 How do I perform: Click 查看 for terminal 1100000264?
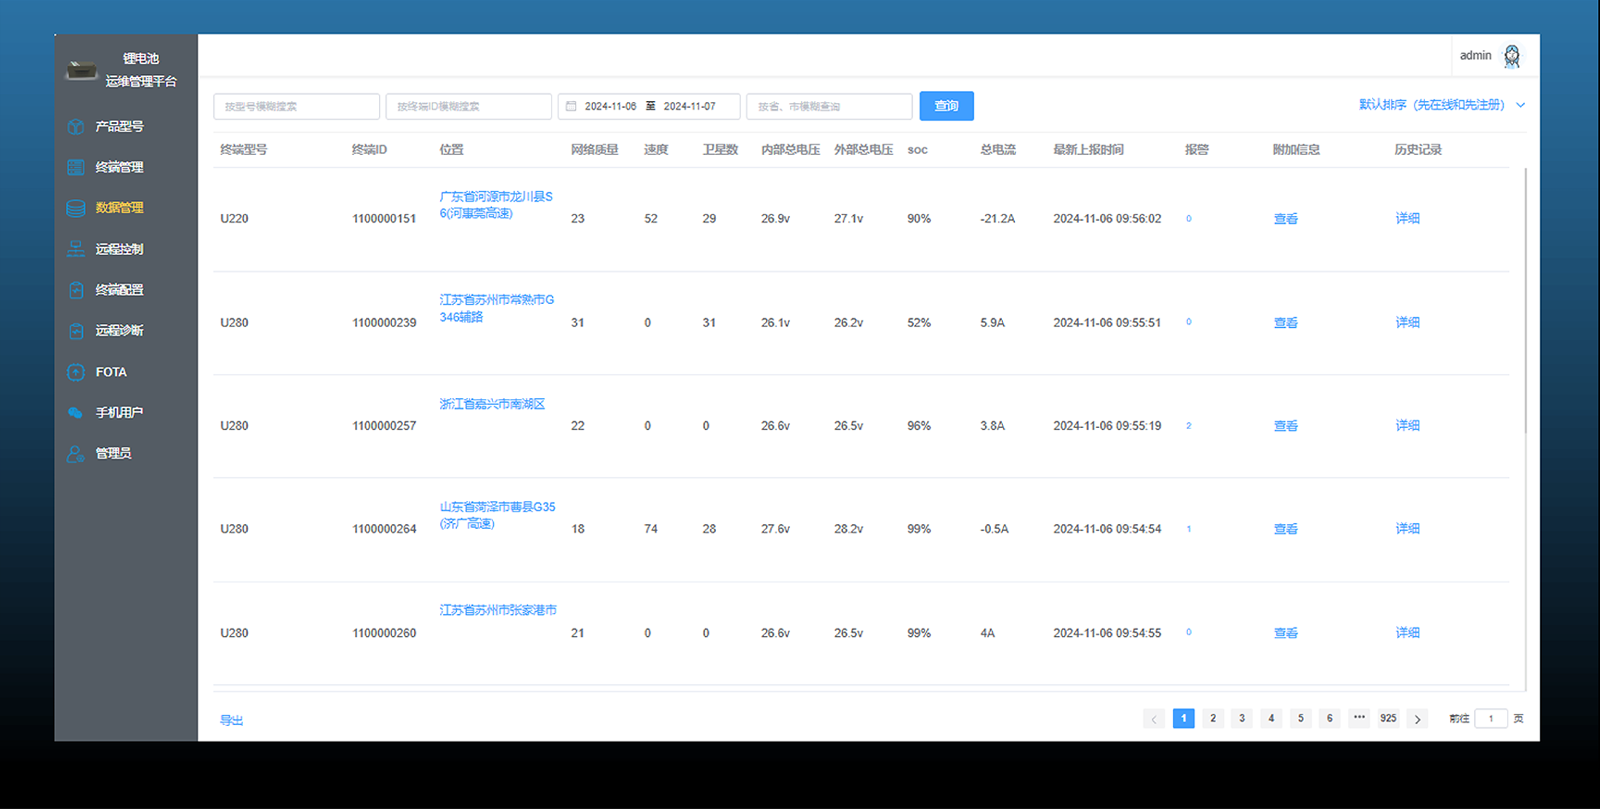pos(1285,529)
